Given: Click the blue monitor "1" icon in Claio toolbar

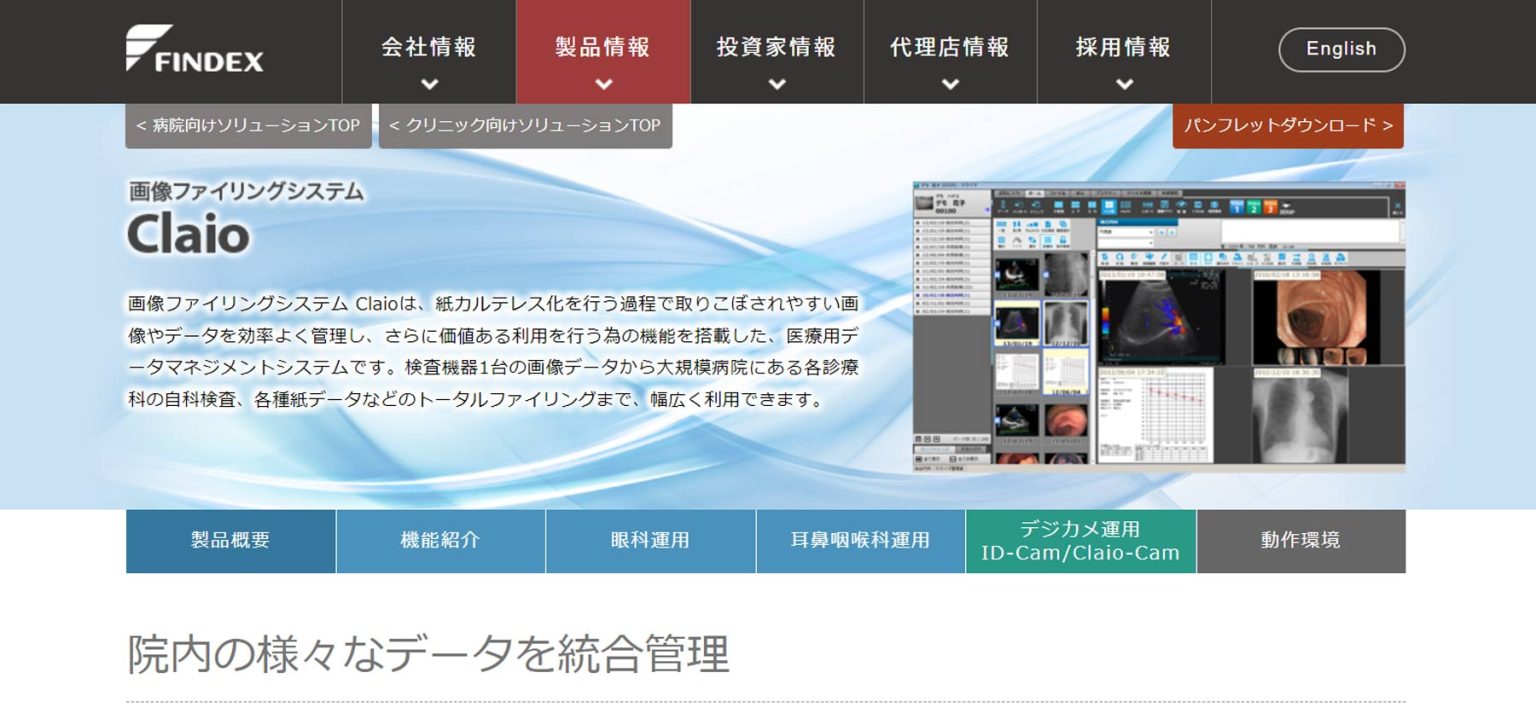Looking at the screenshot, I should [1238, 207].
